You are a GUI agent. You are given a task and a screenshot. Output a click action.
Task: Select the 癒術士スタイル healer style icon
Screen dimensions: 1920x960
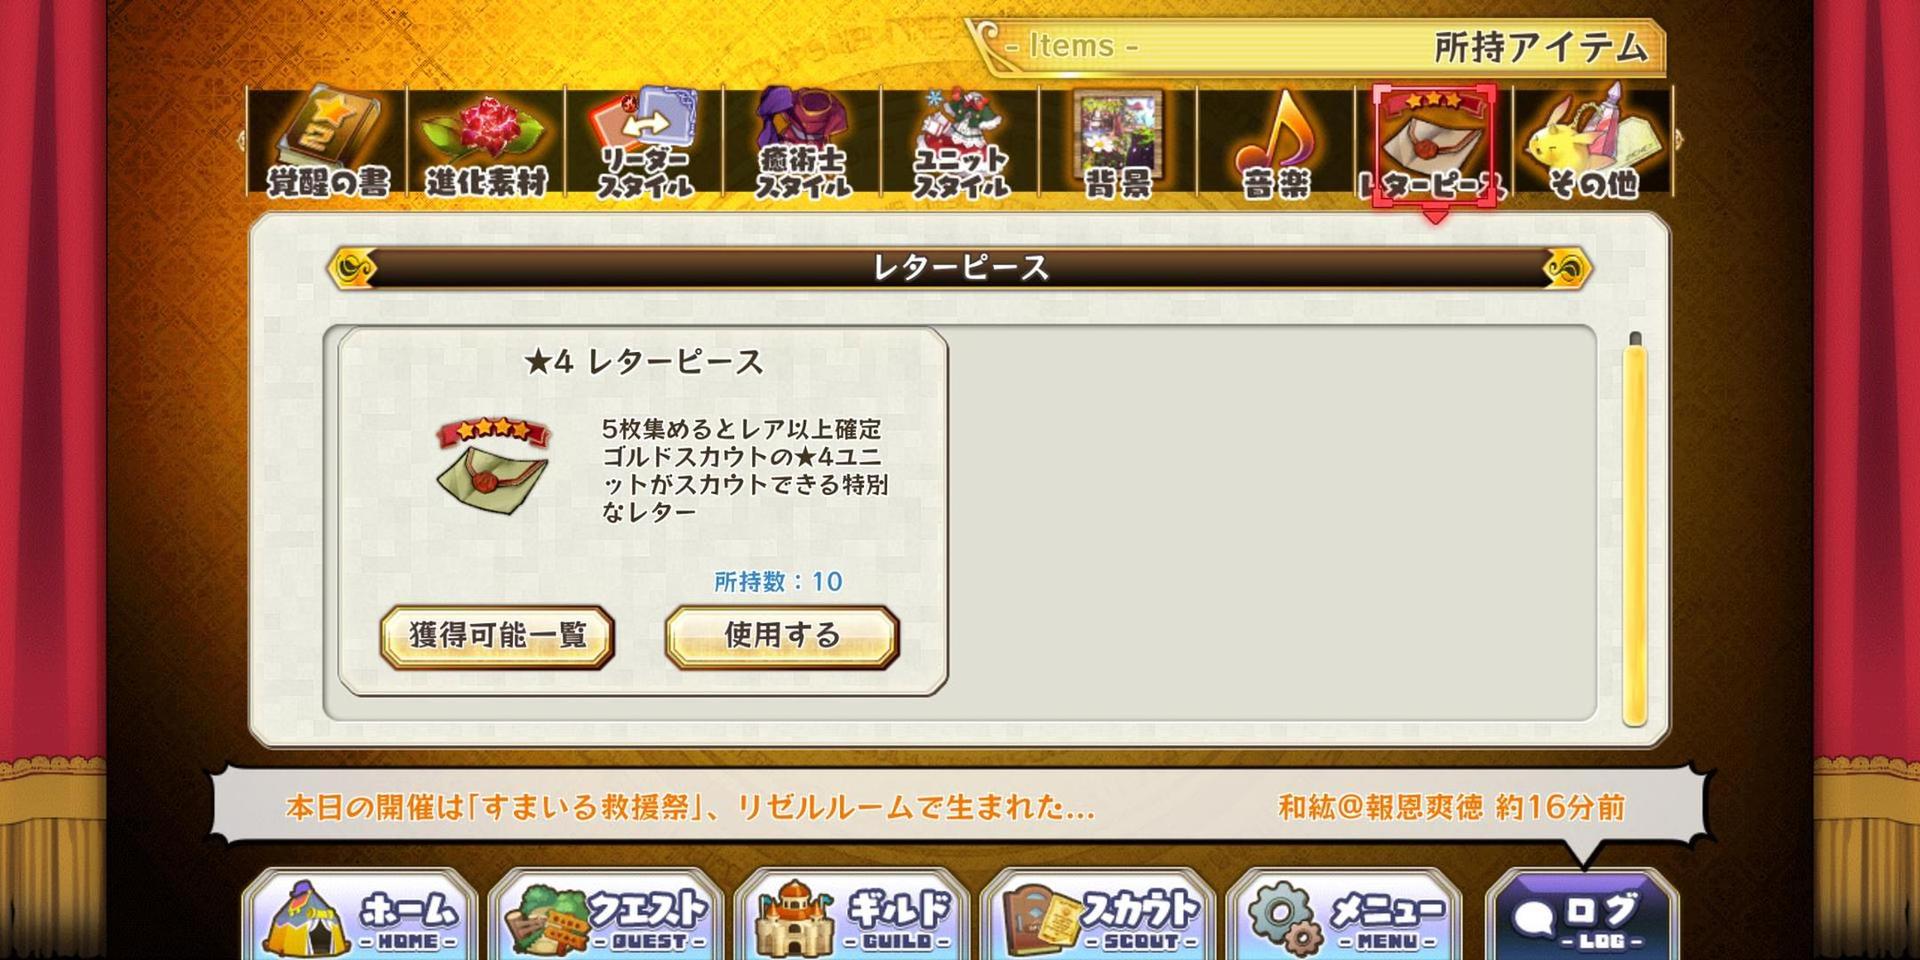(x=802, y=142)
